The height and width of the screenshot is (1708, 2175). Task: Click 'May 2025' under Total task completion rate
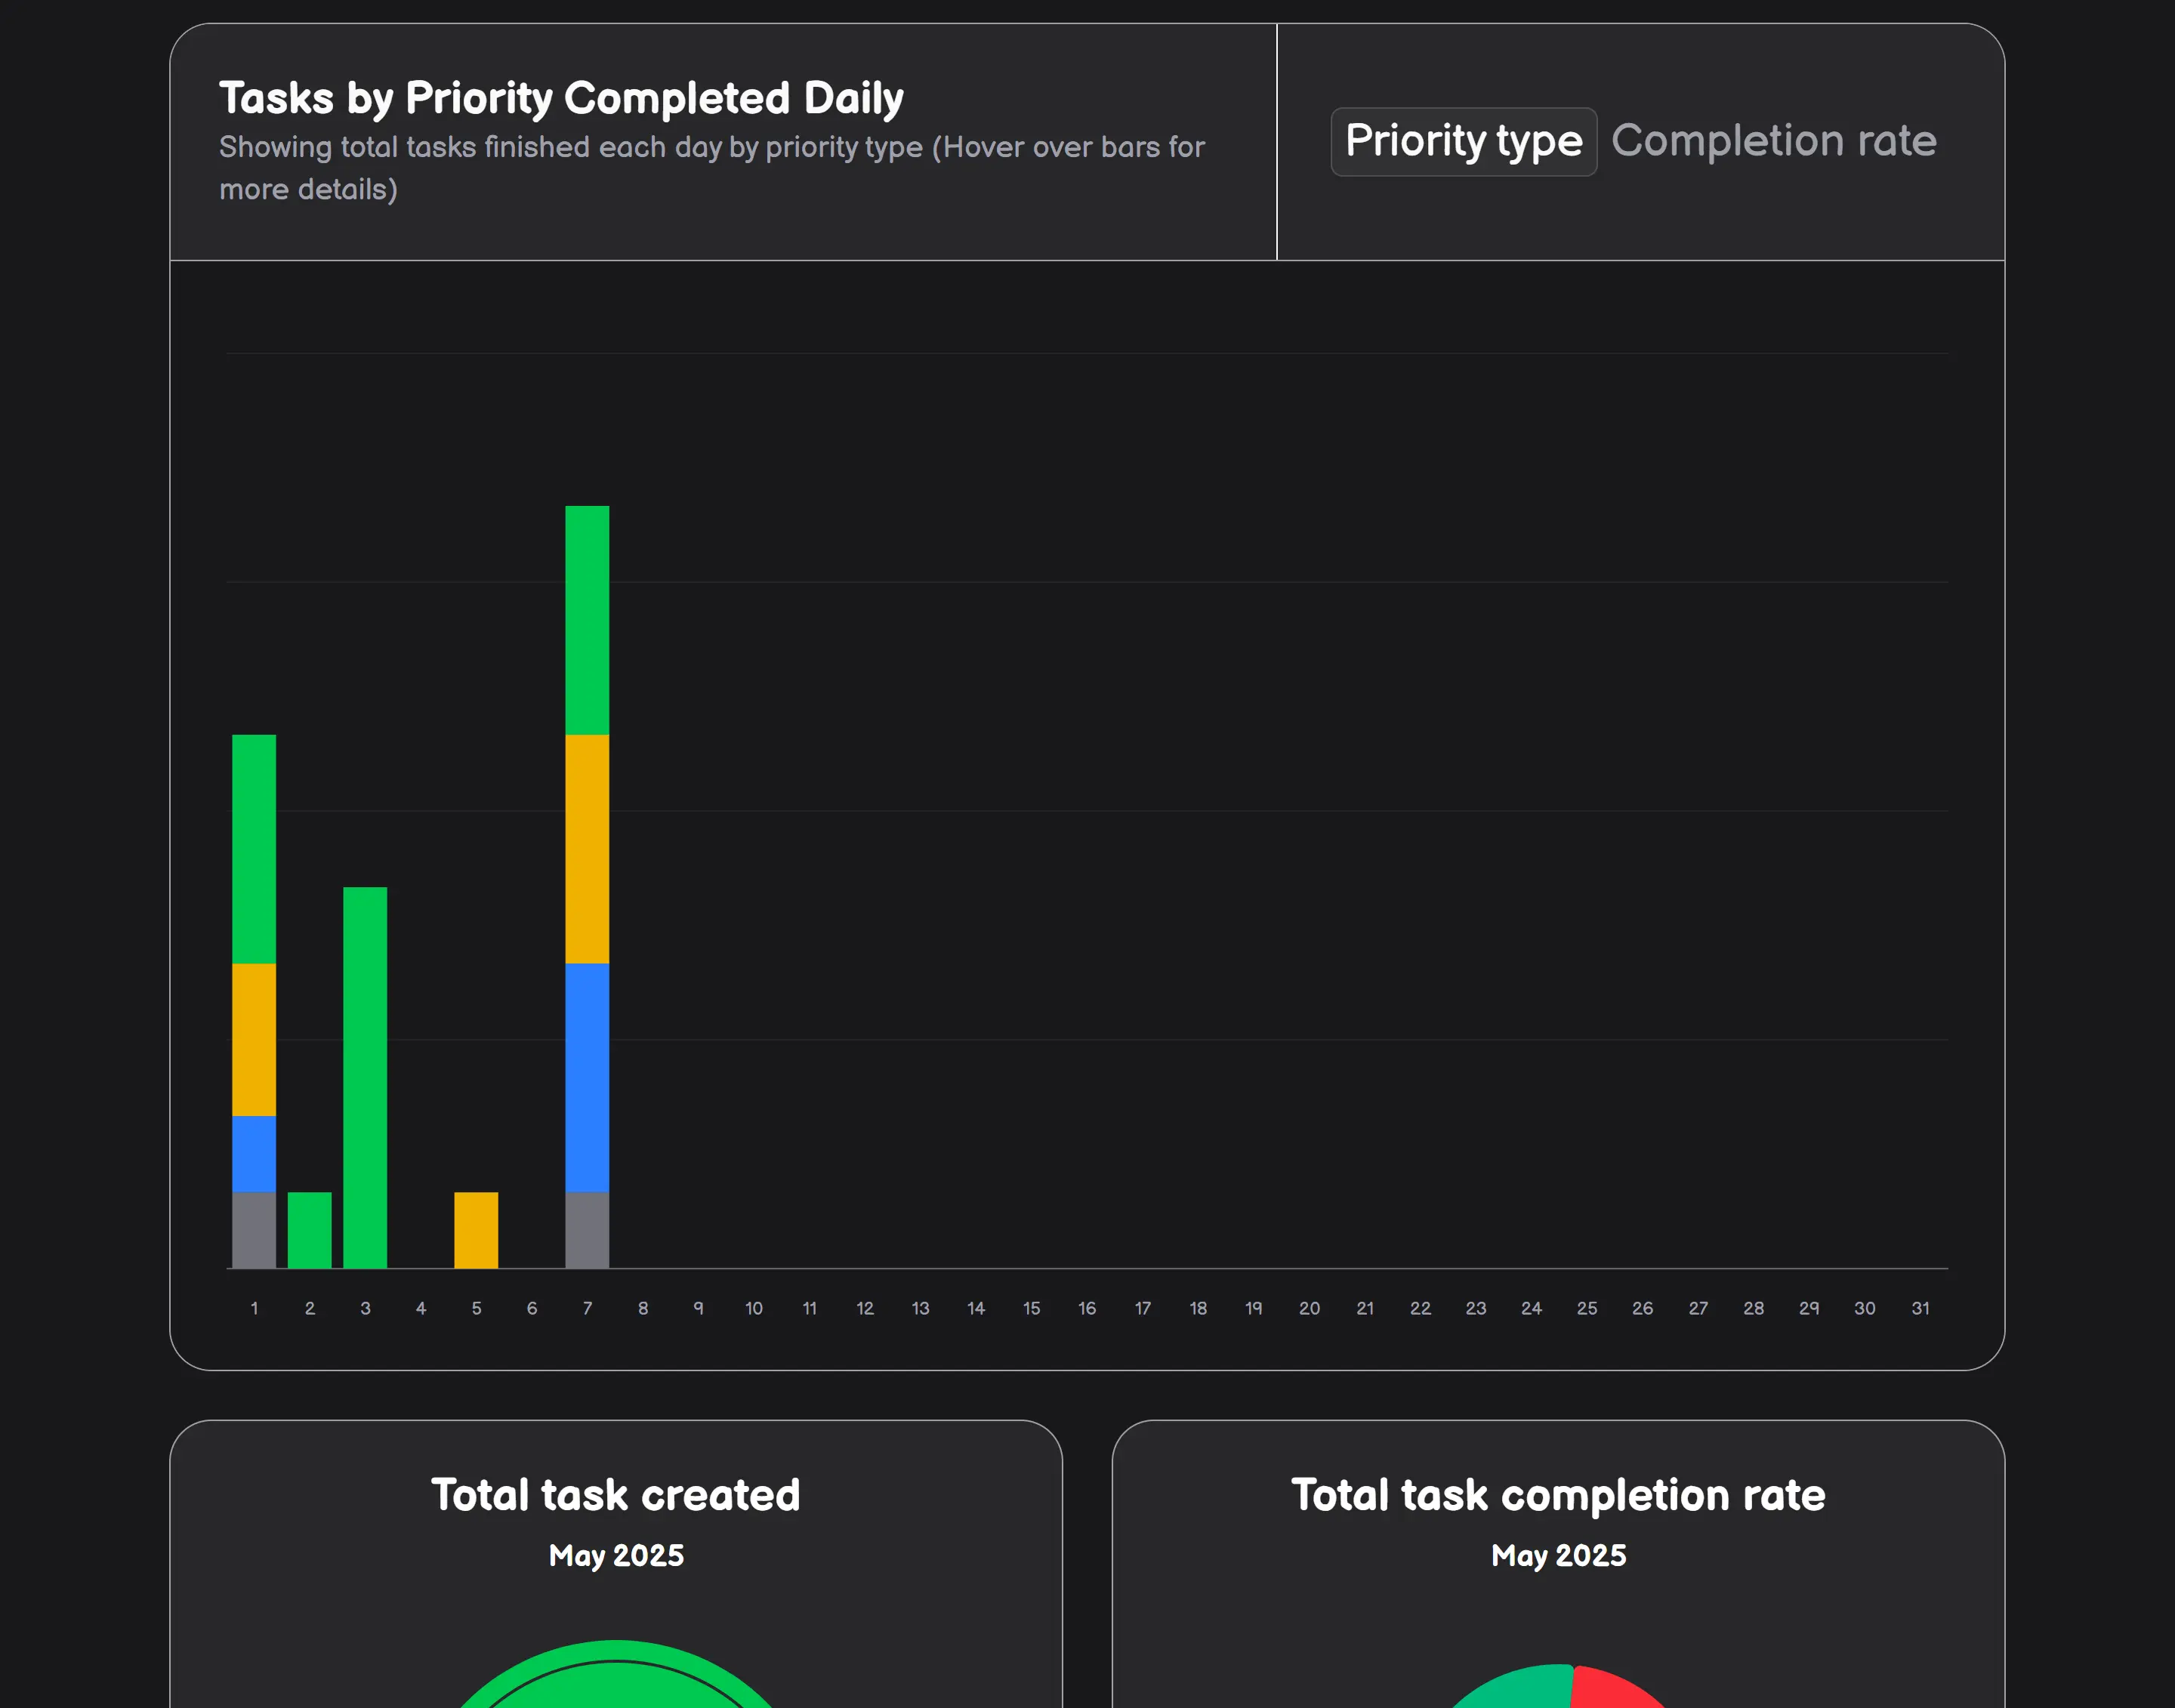tap(1558, 1555)
